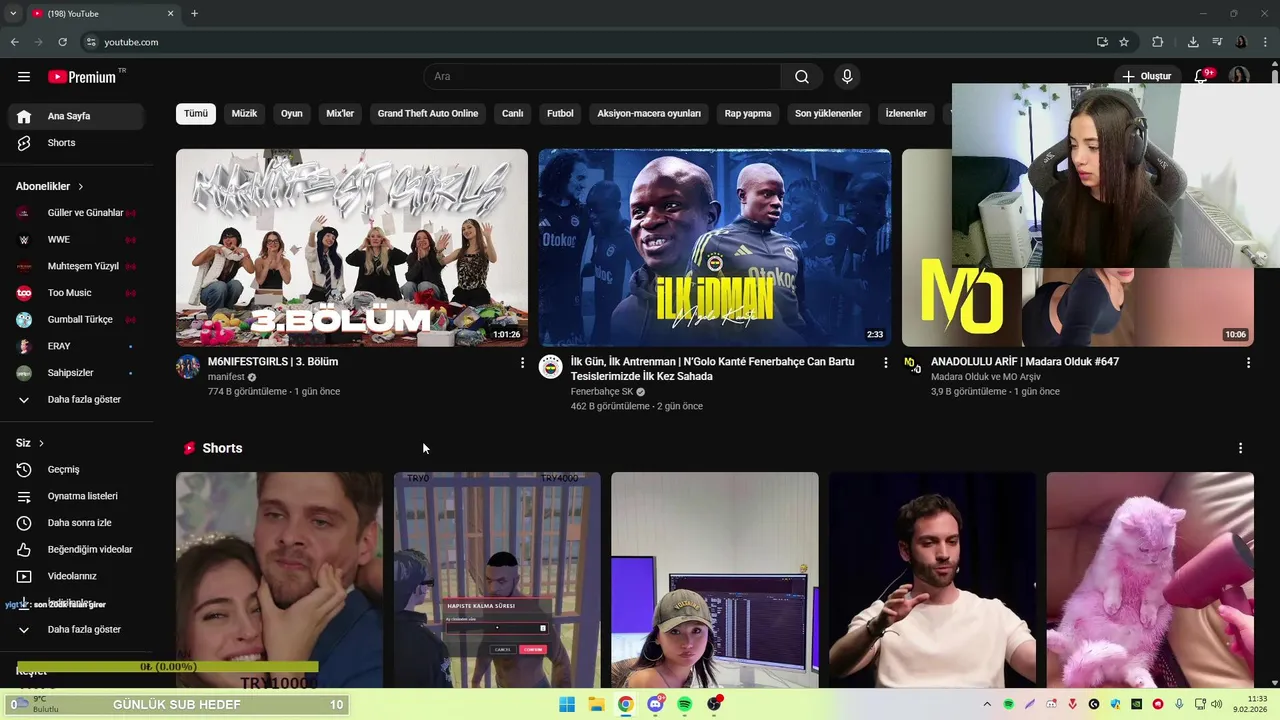Start voice search with the microphone icon
1280x720 pixels.
pyautogui.click(x=847, y=77)
